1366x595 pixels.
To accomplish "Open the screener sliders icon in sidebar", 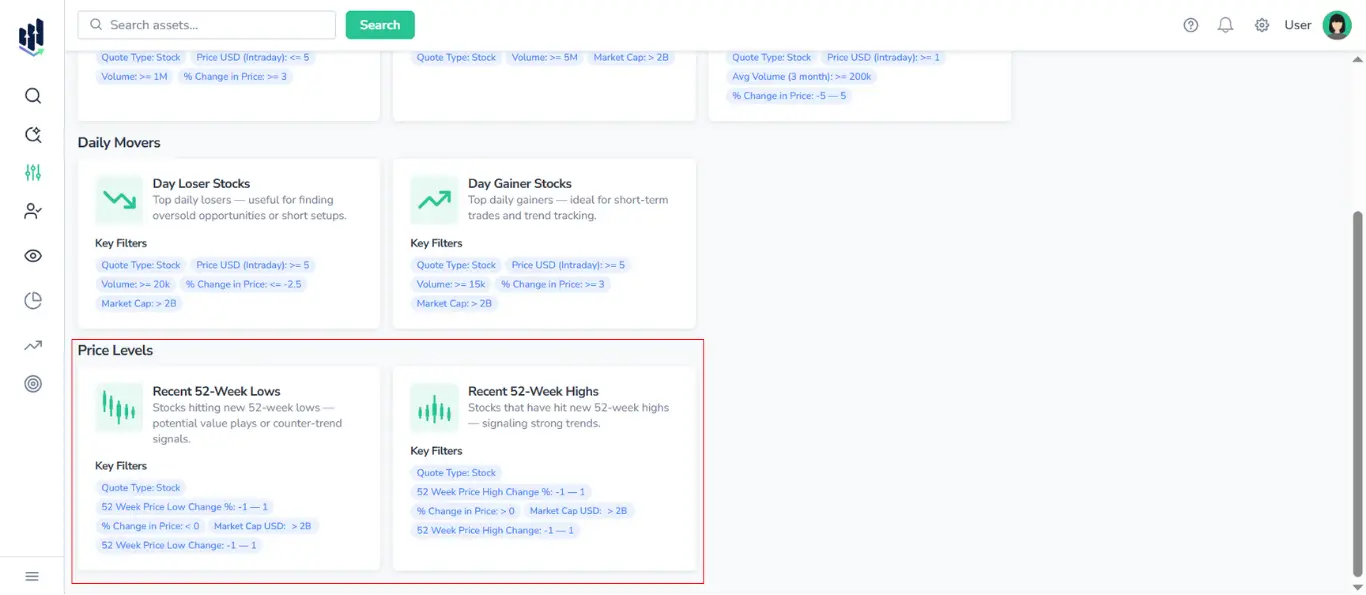I will 33,173.
